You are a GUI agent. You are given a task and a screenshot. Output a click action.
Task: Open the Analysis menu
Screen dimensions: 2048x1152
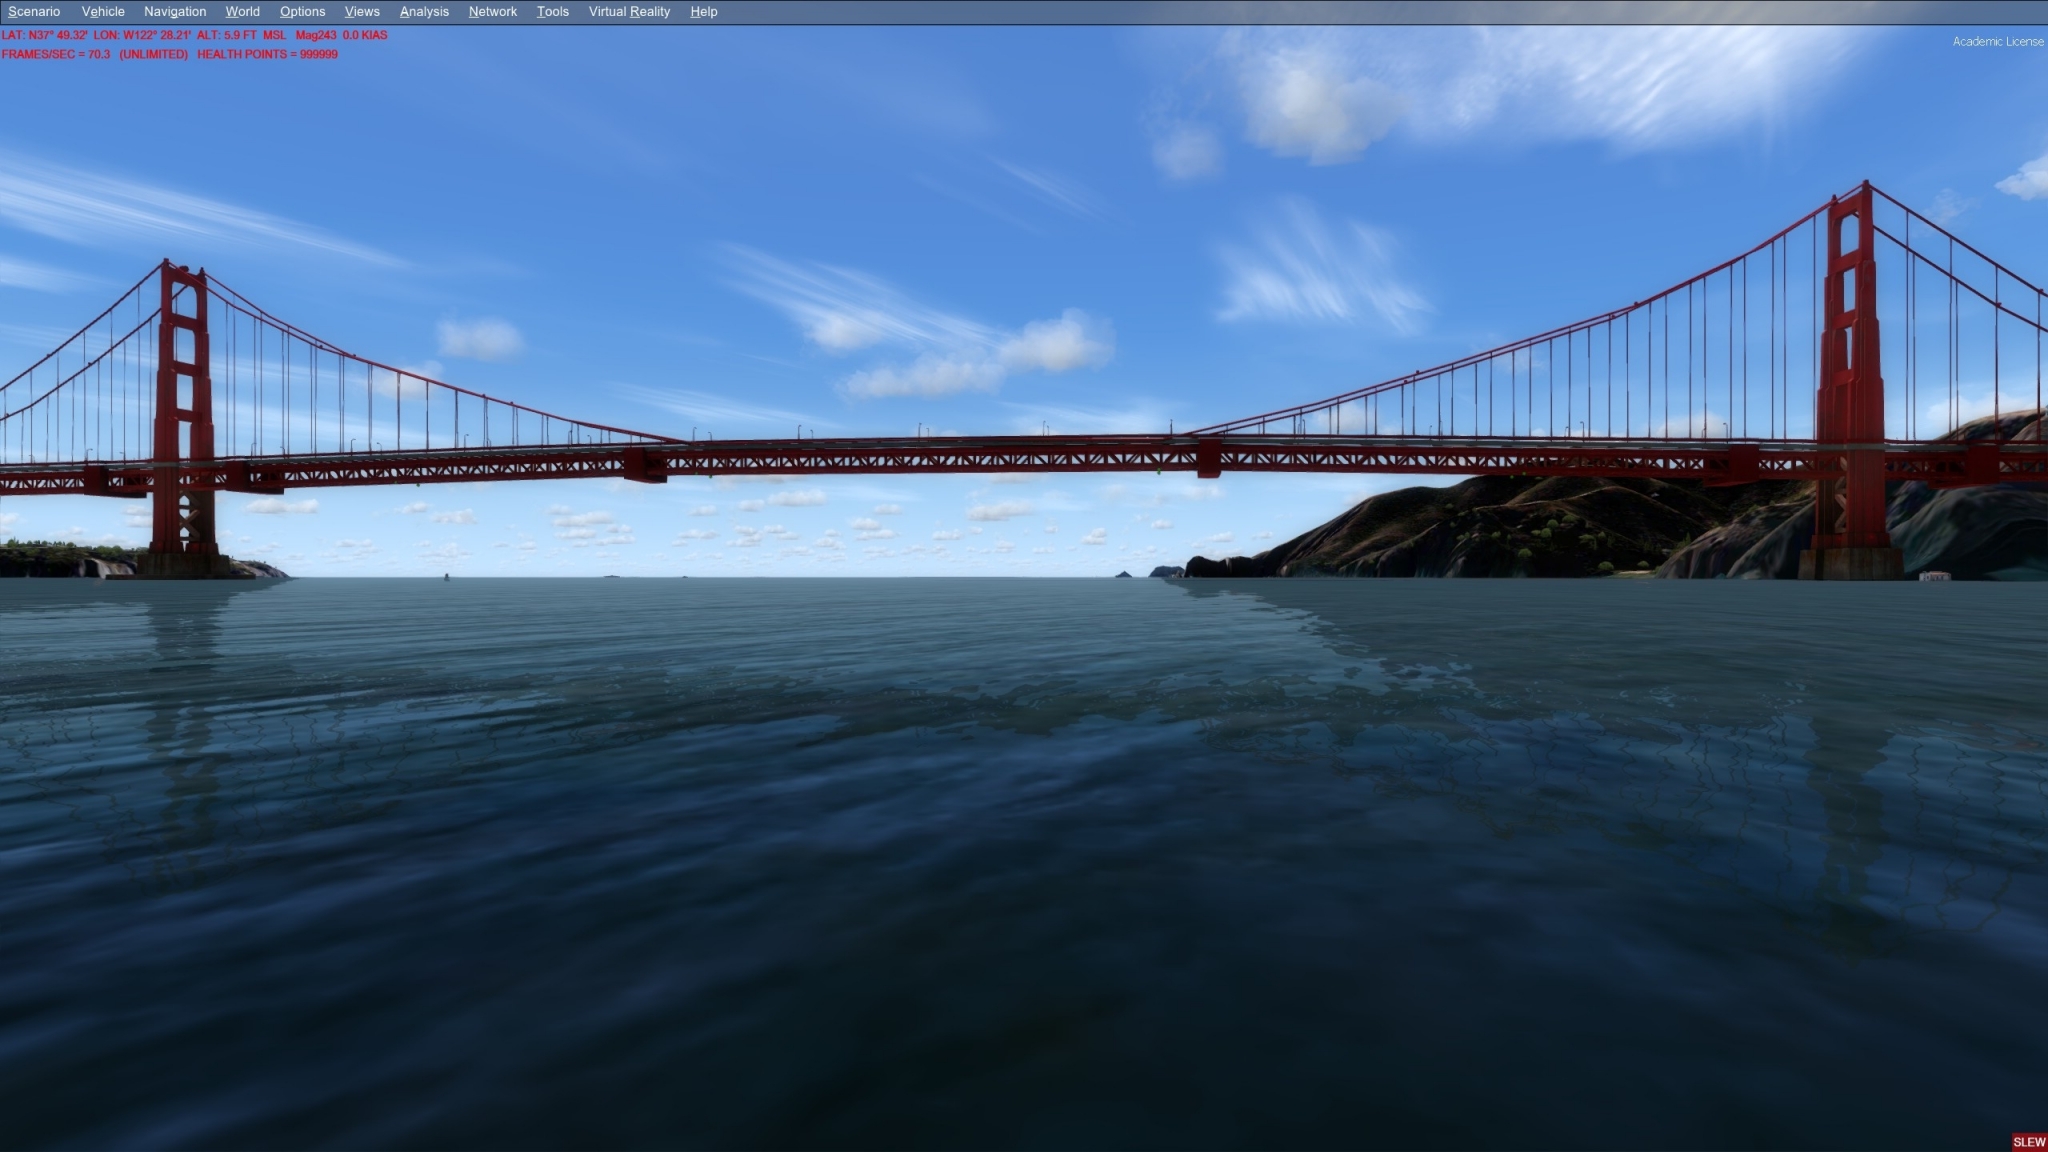click(424, 12)
